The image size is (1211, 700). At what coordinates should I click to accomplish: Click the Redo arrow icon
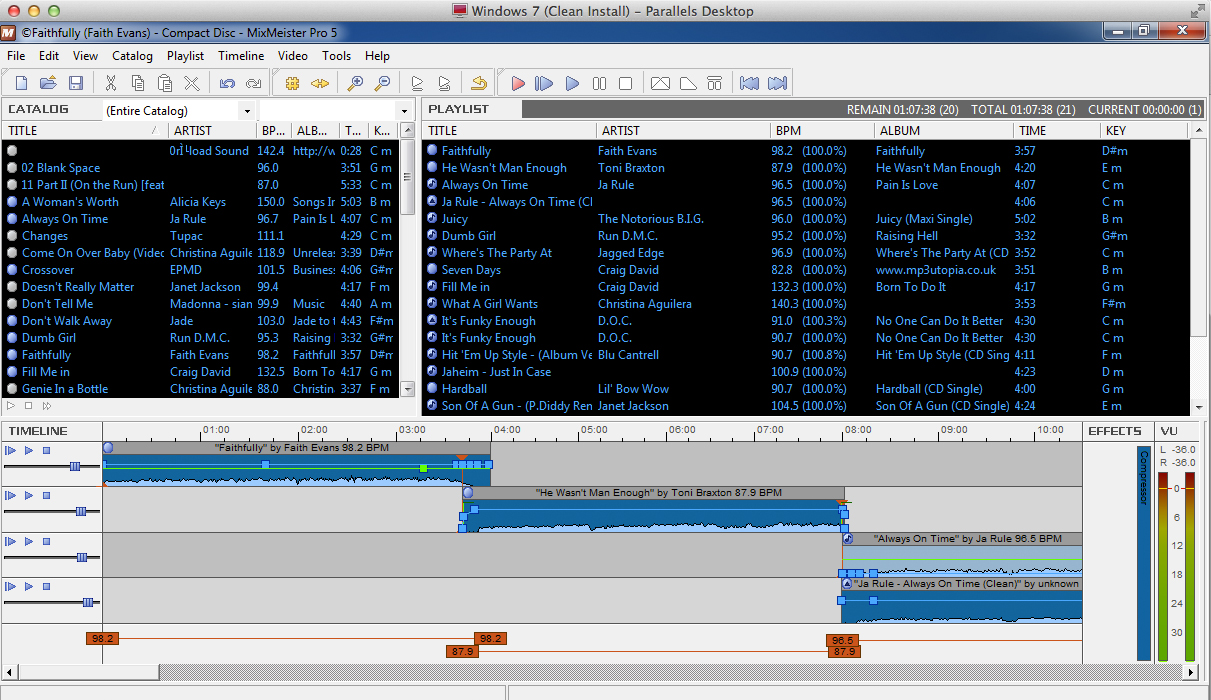pyautogui.click(x=253, y=83)
